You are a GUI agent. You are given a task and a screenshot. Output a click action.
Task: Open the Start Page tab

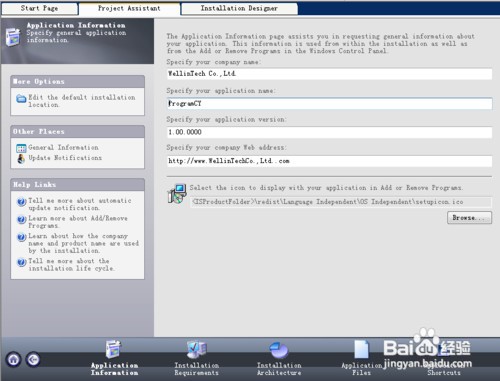click(x=39, y=8)
